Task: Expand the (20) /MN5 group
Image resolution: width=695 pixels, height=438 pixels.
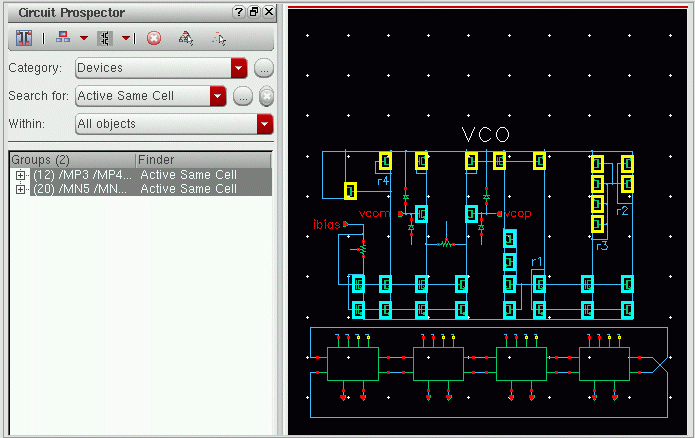Action: [20, 189]
